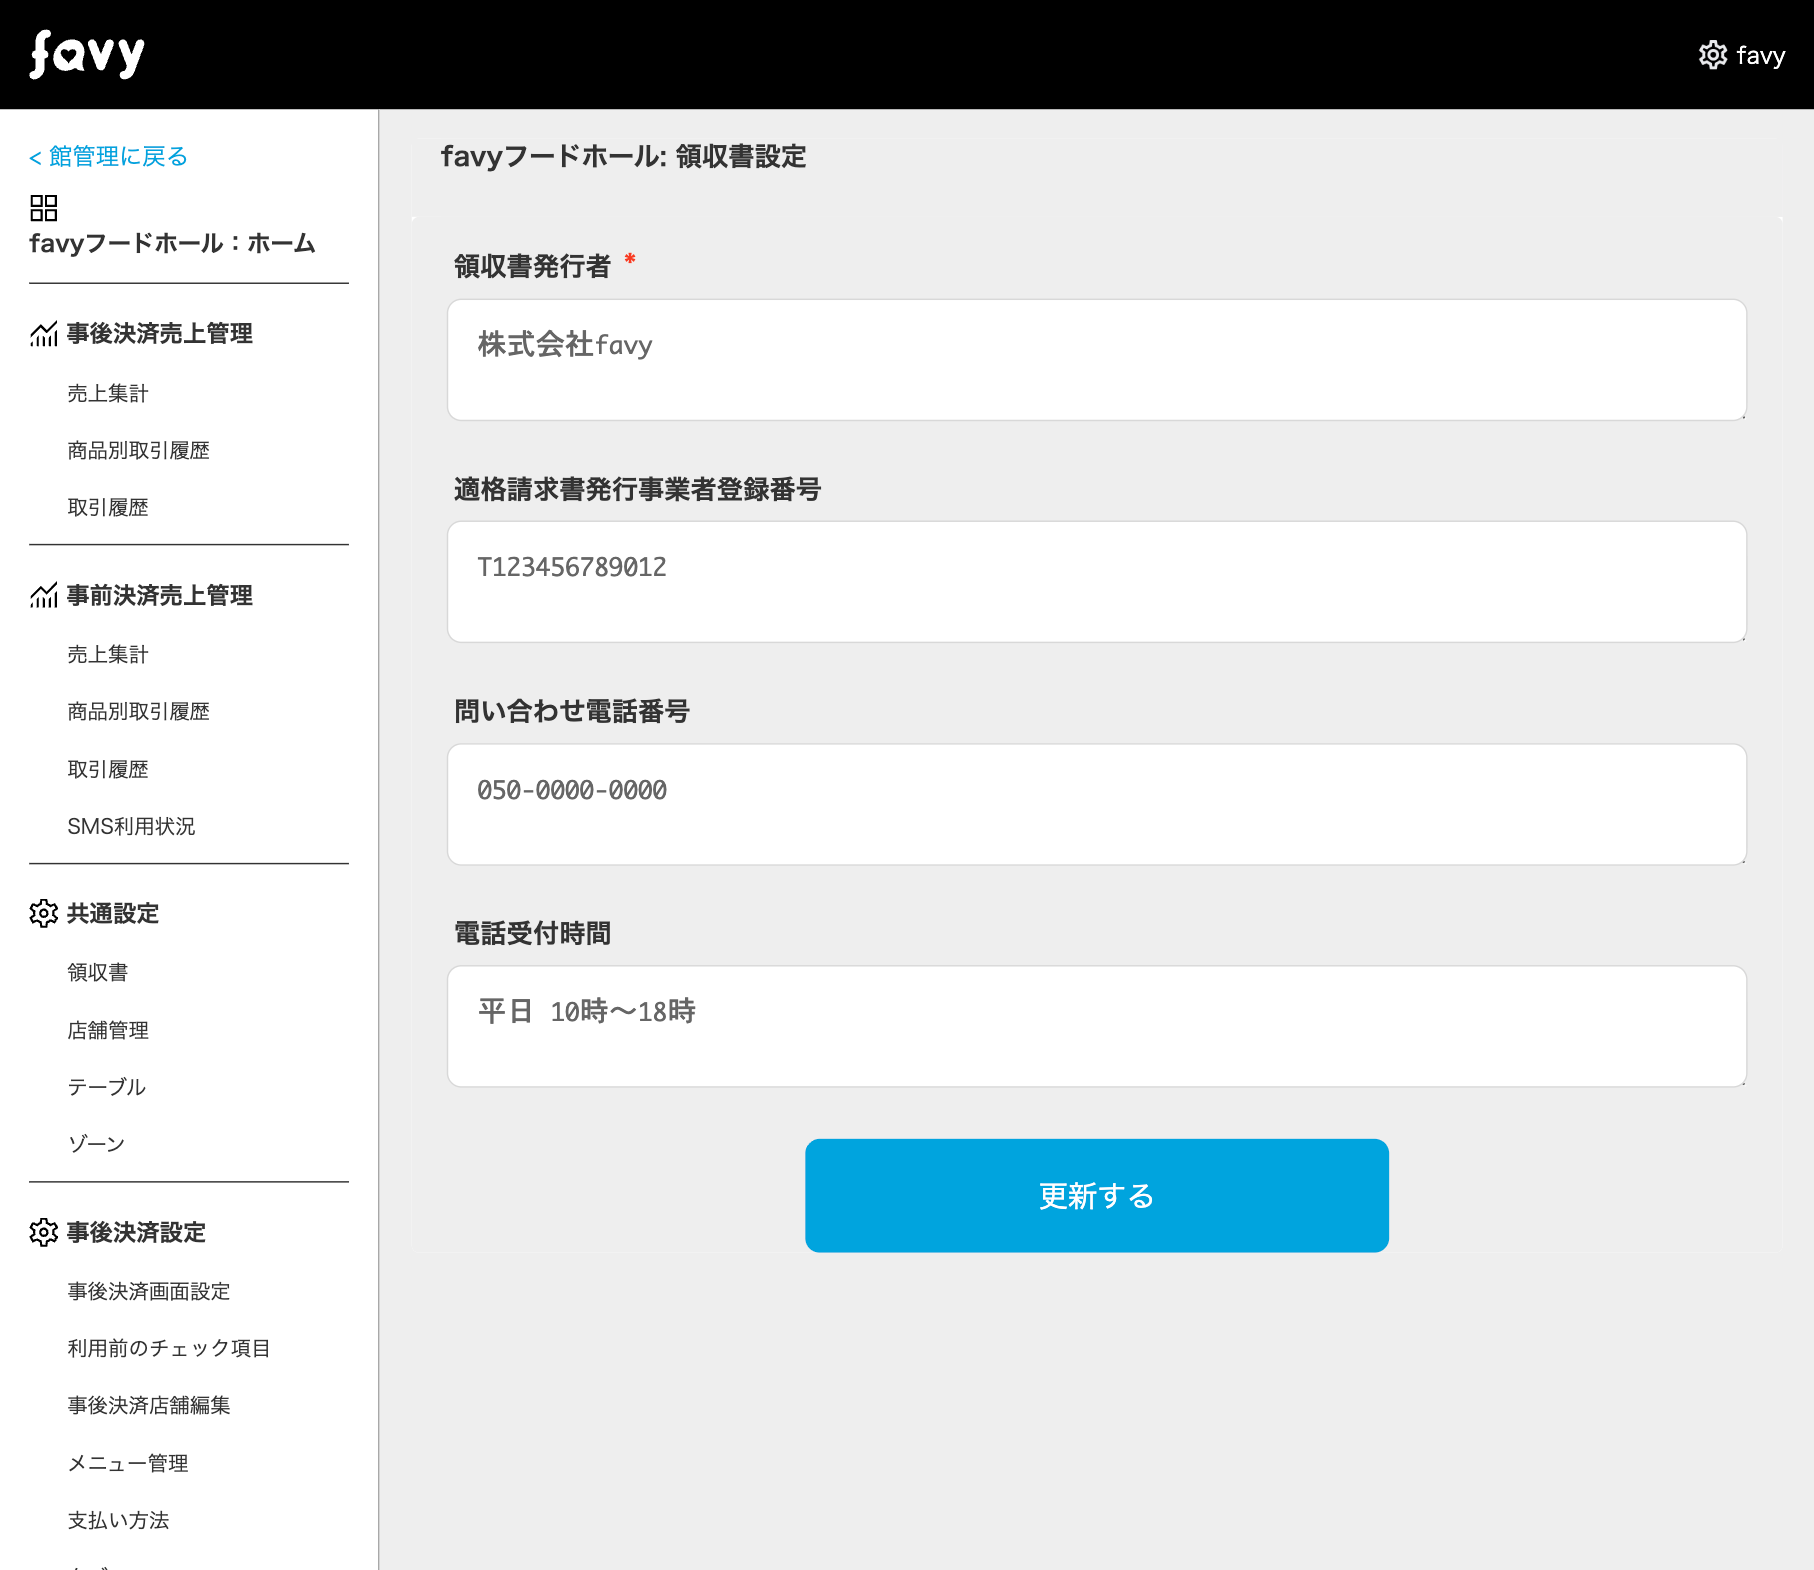Open メニュー管理 page
The width and height of the screenshot is (1814, 1570).
(128, 1464)
